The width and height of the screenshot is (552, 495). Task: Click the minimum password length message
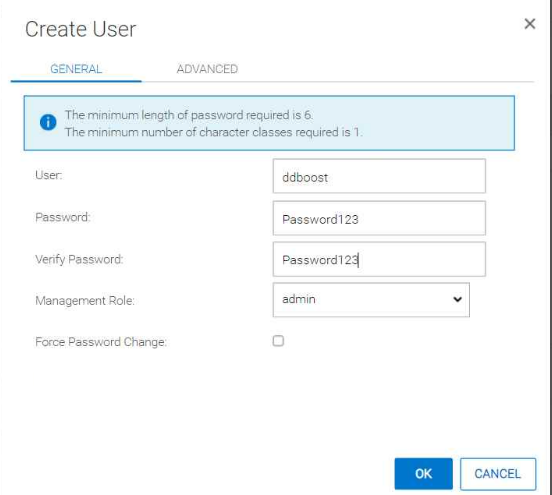(x=189, y=115)
